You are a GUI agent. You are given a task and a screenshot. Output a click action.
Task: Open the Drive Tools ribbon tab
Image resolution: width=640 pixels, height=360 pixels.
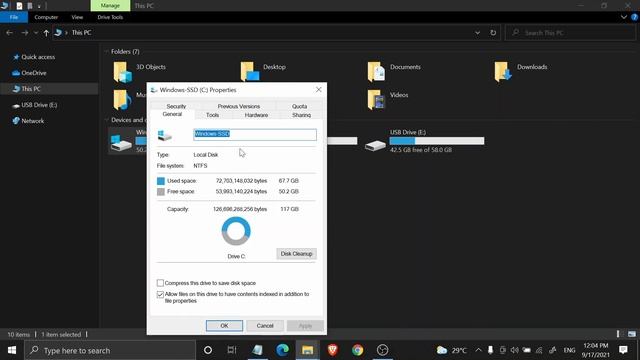tap(110, 17)
